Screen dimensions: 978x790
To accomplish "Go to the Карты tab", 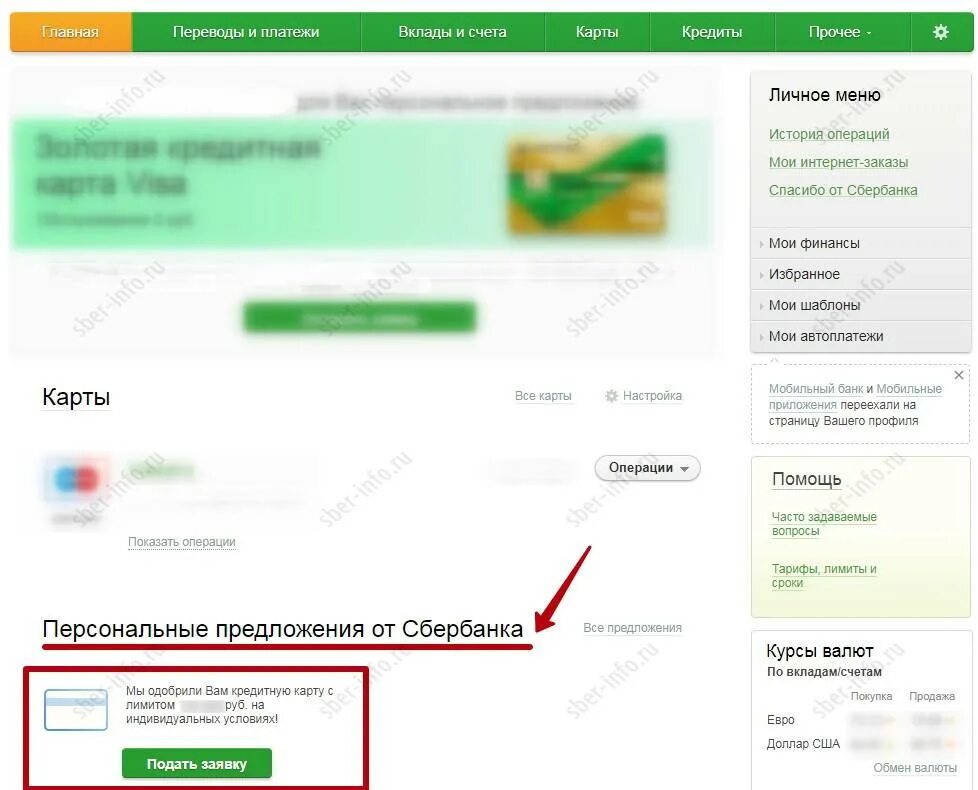I will pyautogui.click(x=597, y=32).
